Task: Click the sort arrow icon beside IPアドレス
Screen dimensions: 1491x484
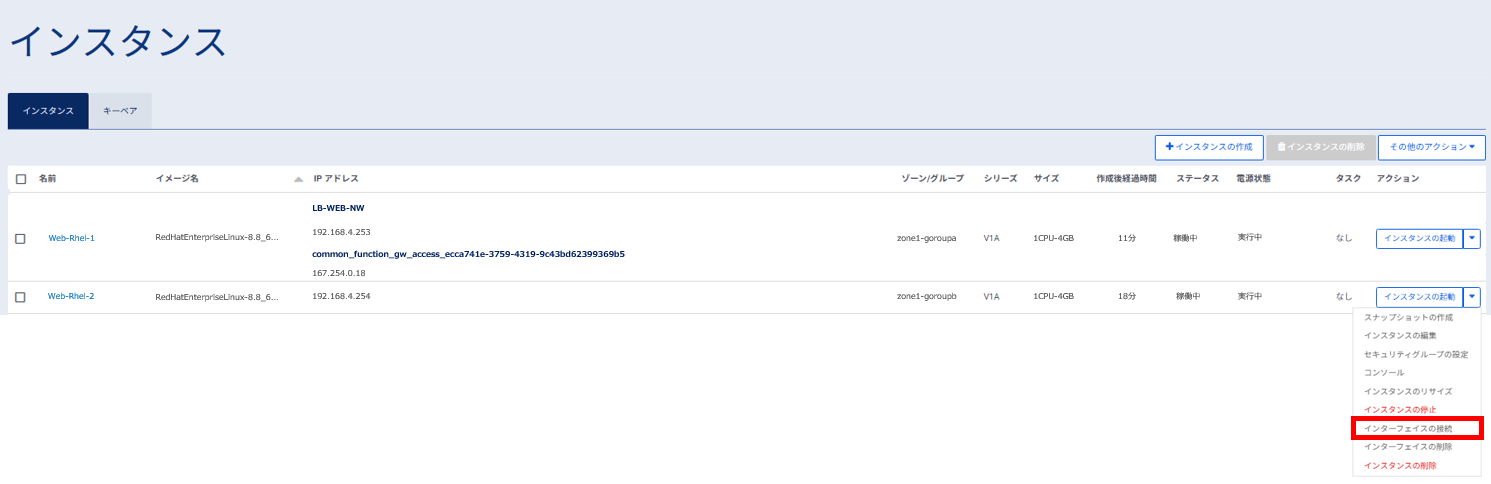Action: pyautogui.click(x=298, y=180)
